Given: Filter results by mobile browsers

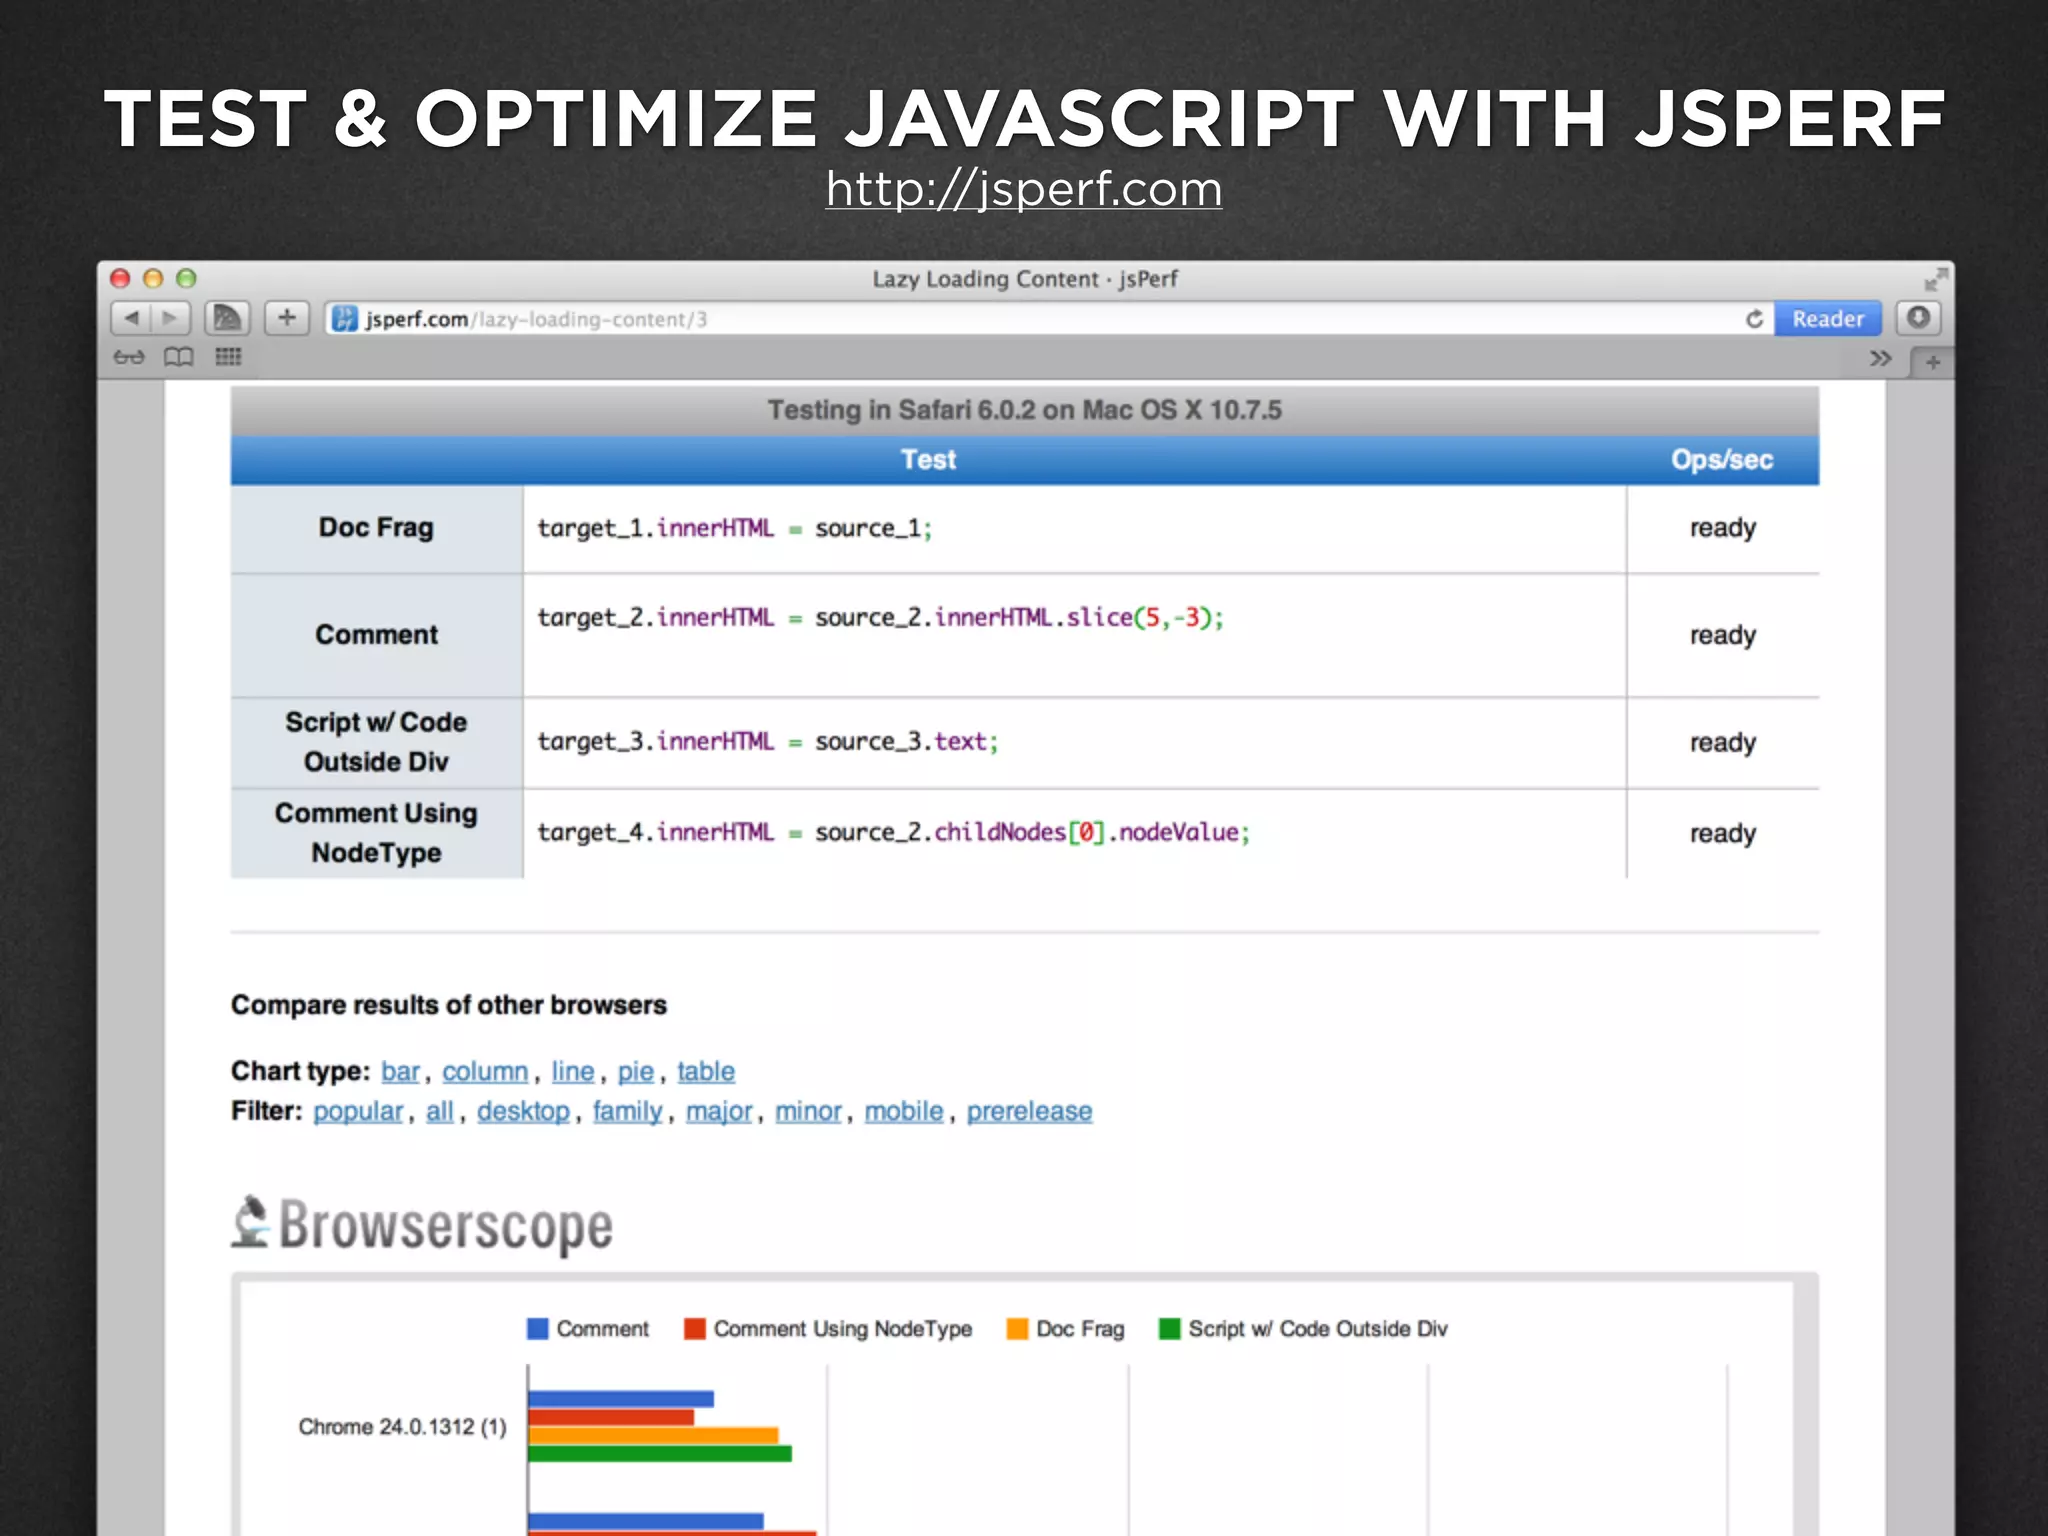Looking at the screenshot, I should [x=904, y=1111].
